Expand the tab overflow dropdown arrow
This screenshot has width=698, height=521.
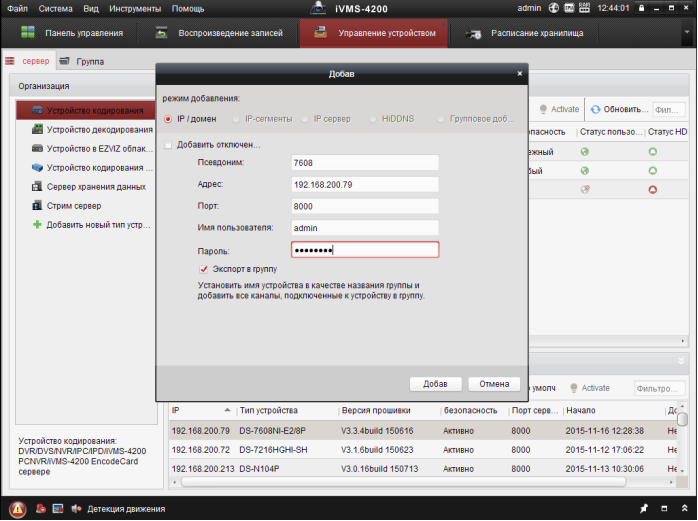point(687,33)
